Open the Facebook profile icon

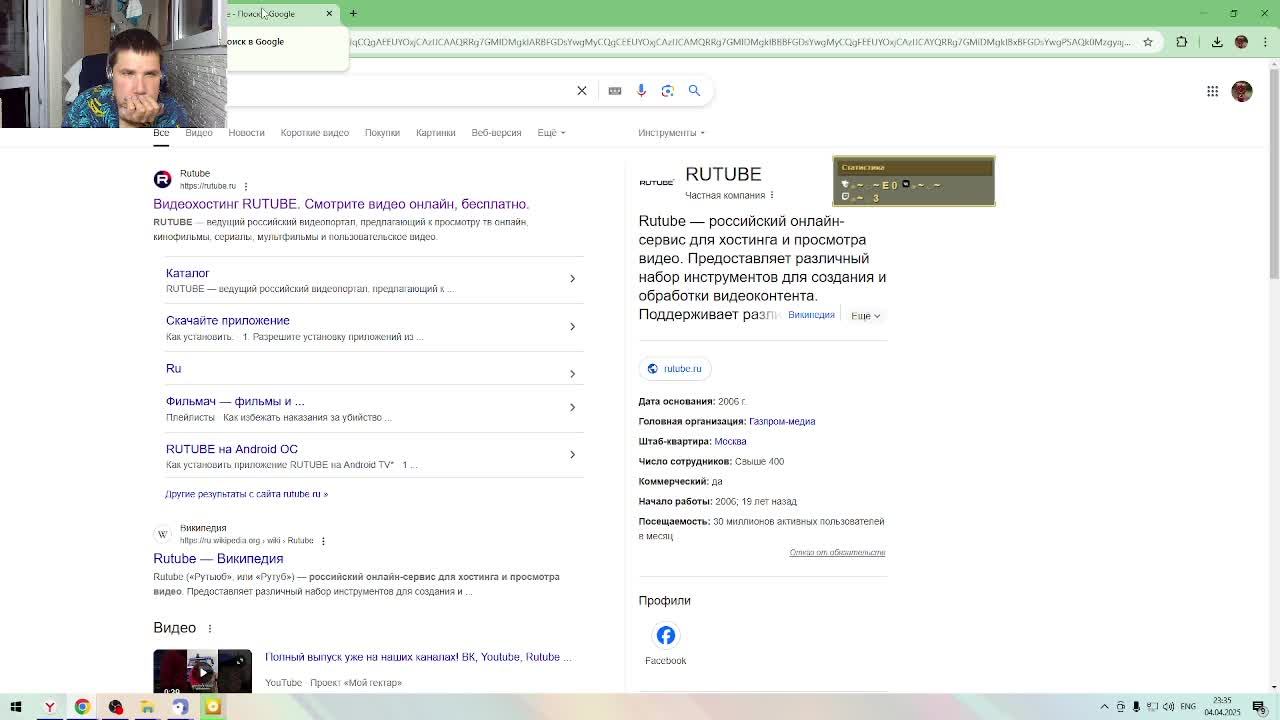click(665, 636)
